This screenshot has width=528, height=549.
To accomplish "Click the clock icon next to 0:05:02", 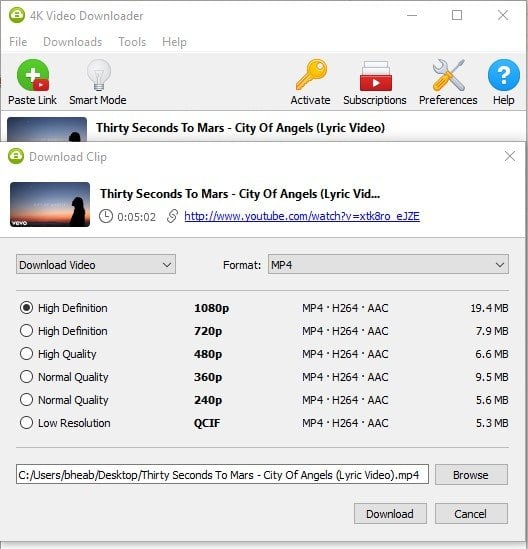I will [x=106, y=216].
